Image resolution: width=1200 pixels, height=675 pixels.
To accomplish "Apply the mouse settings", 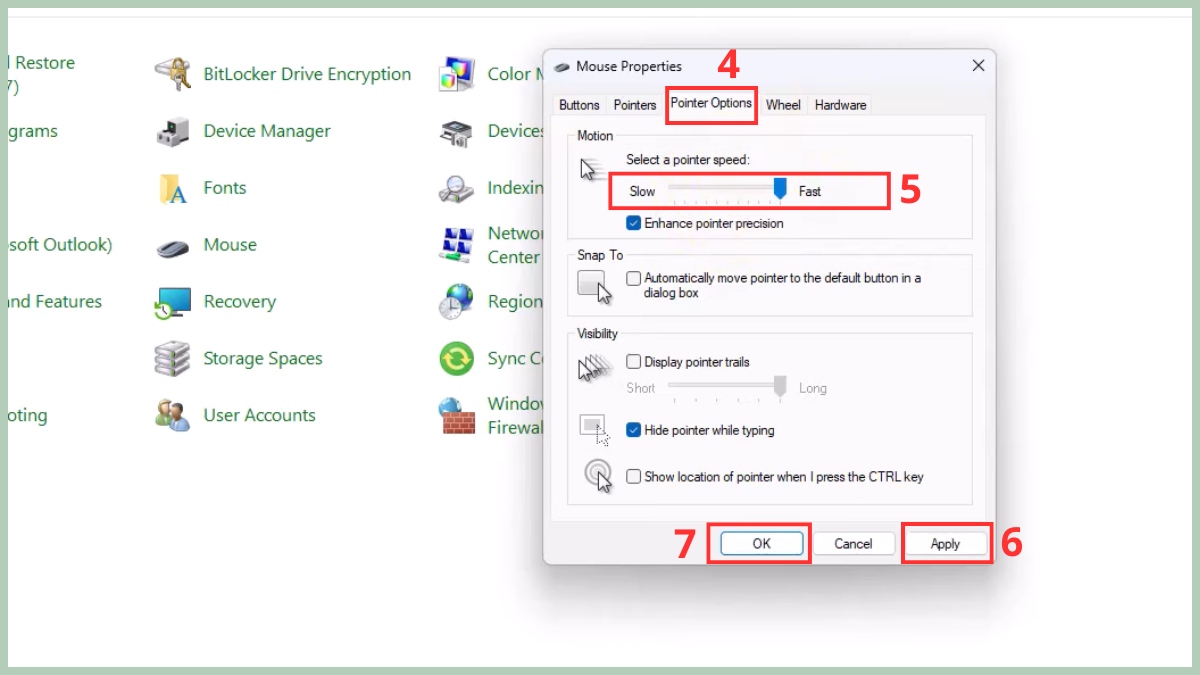I will (x=946, y=543).
